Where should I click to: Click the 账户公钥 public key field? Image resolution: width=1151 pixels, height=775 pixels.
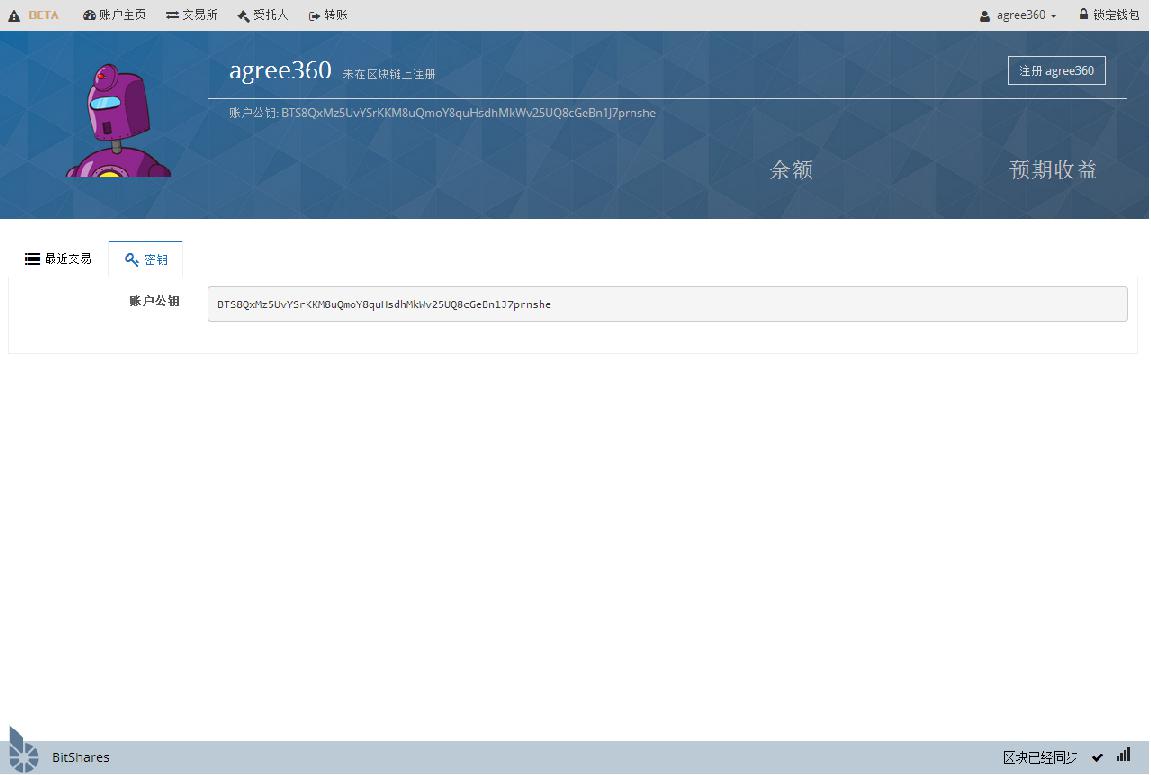(x=666, y=304)
